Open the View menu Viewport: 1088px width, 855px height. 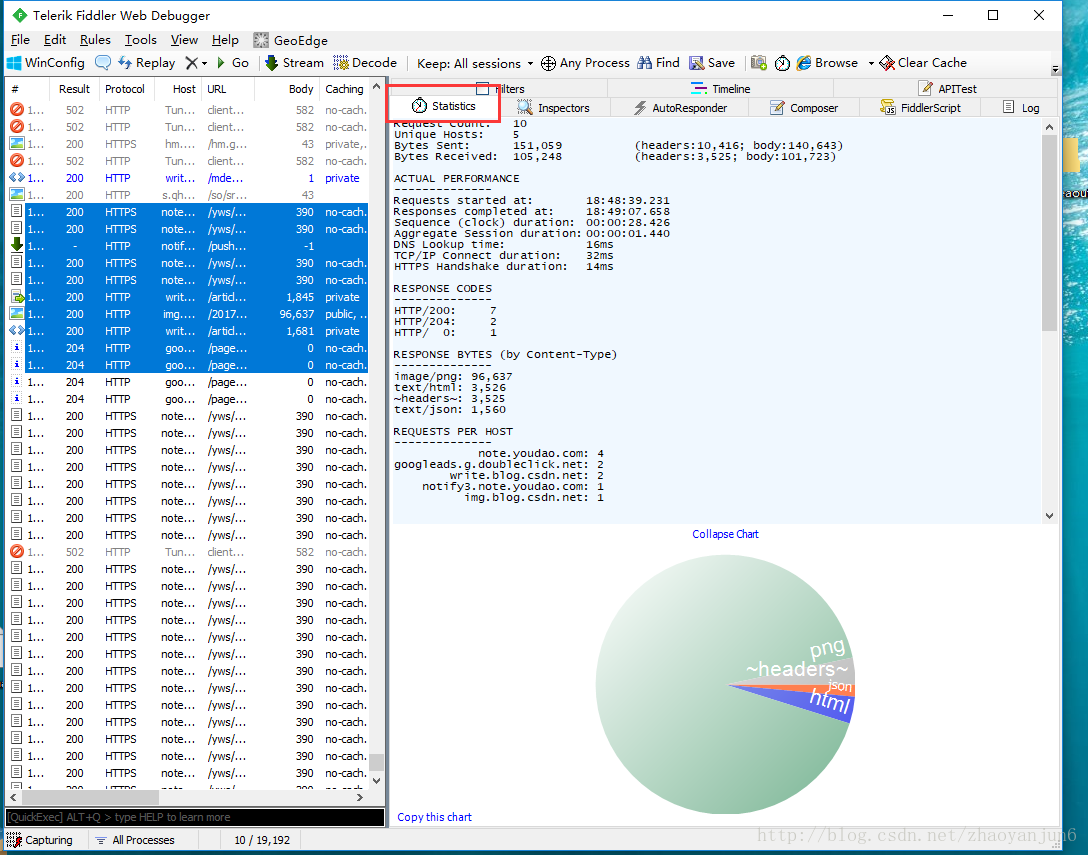(184, 40)
